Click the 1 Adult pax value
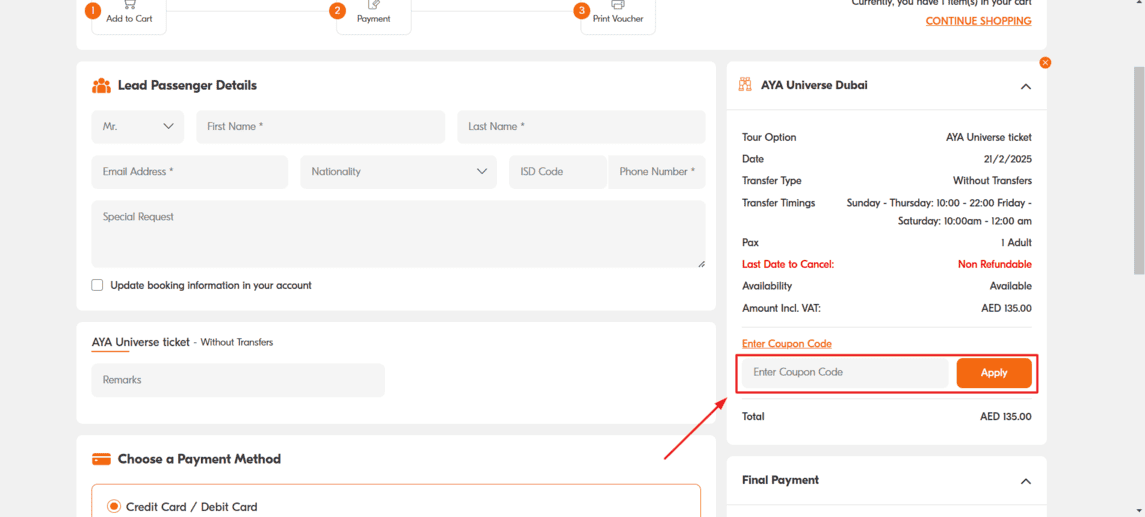The image size is (1145, 517). pos(1016,242)
